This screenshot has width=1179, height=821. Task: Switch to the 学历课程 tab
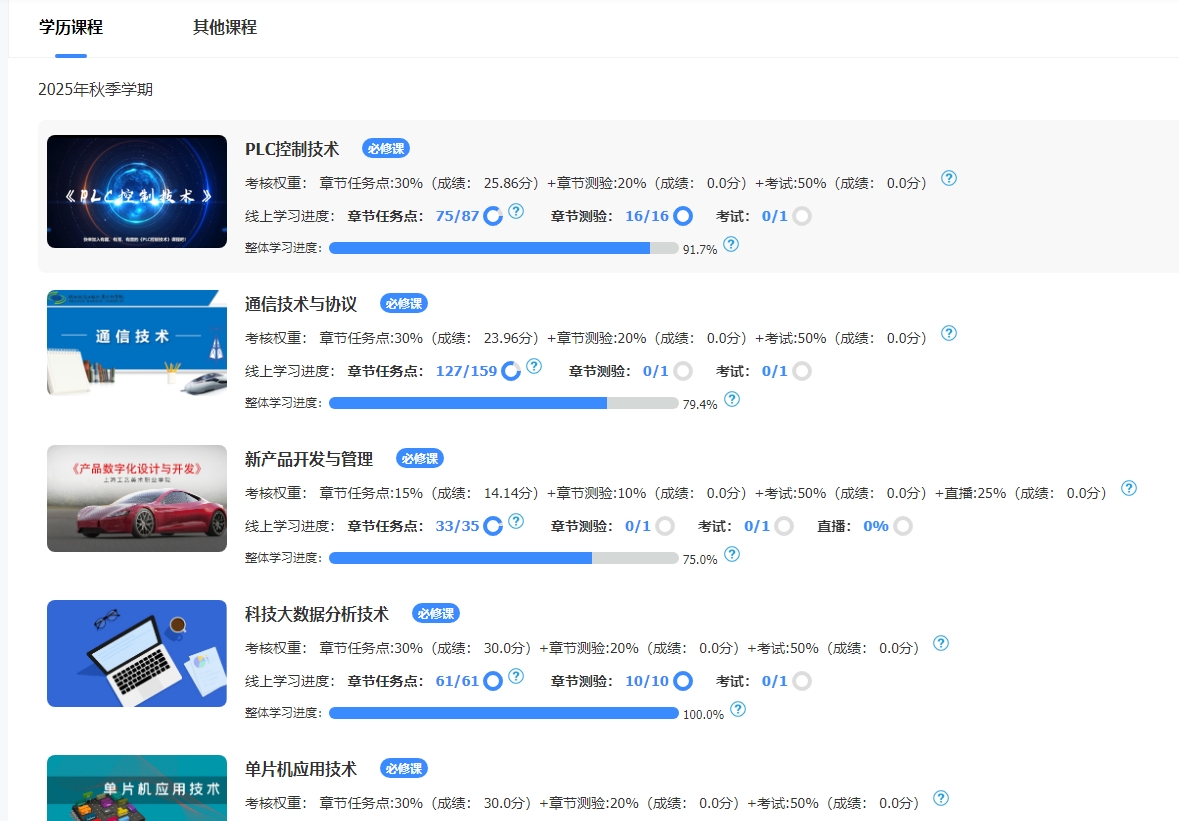[x=71, y=28]
